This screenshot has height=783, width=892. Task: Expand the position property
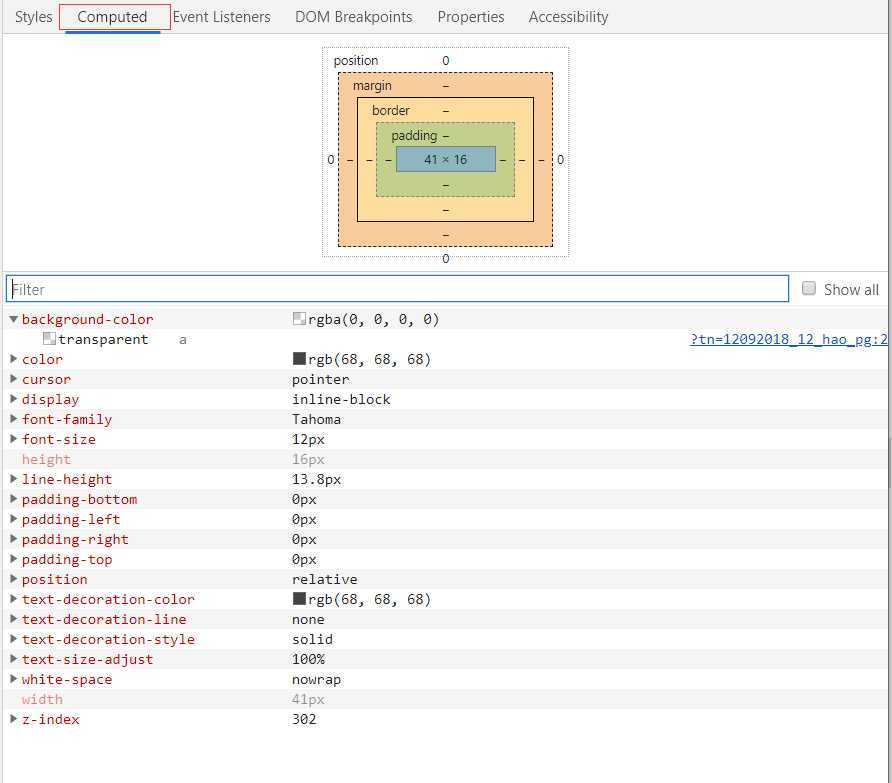[14, 579]
